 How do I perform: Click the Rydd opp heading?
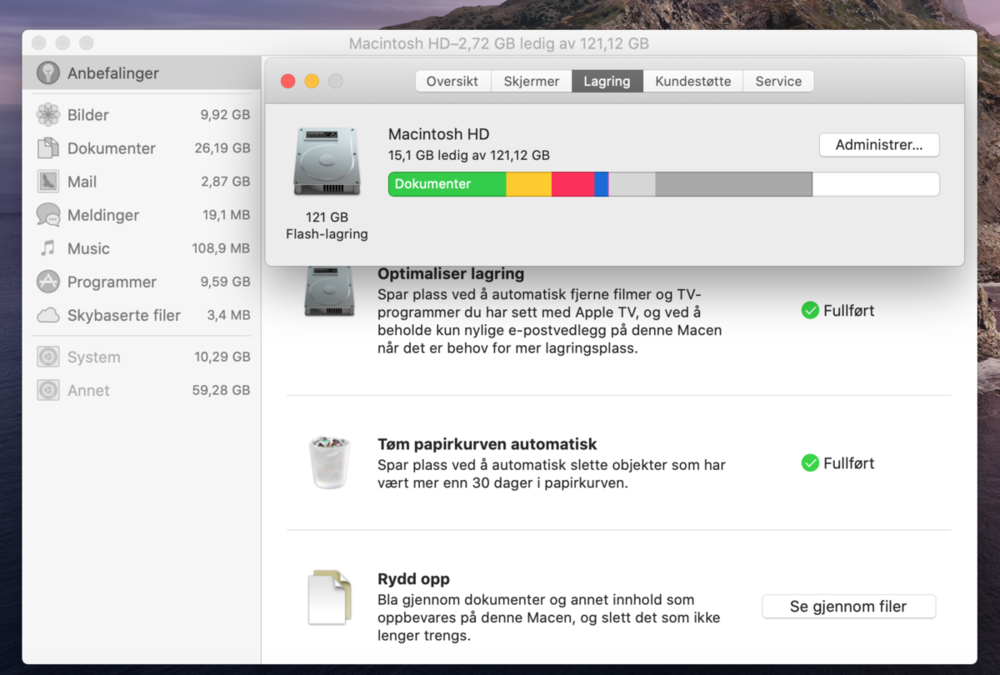pos(414,579)
